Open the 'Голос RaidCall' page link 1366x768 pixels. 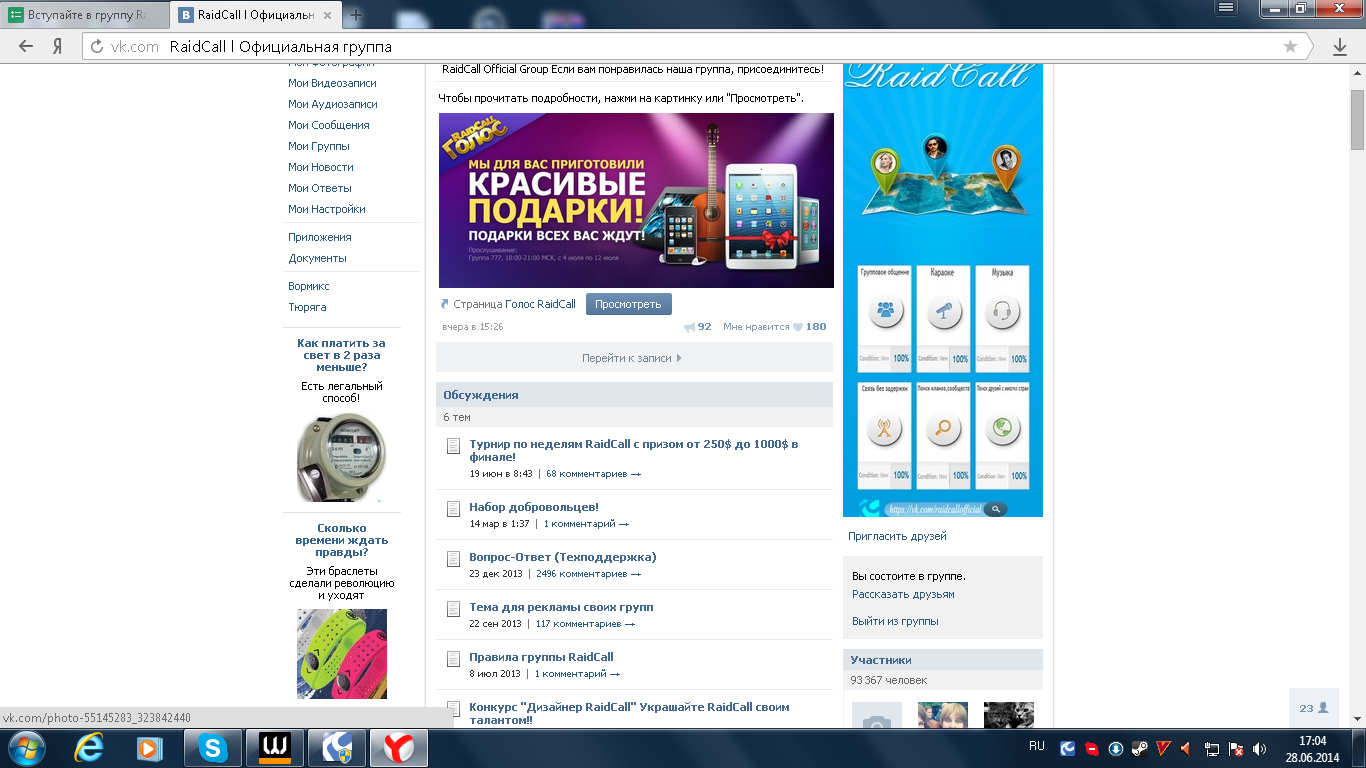pos(540,304)
